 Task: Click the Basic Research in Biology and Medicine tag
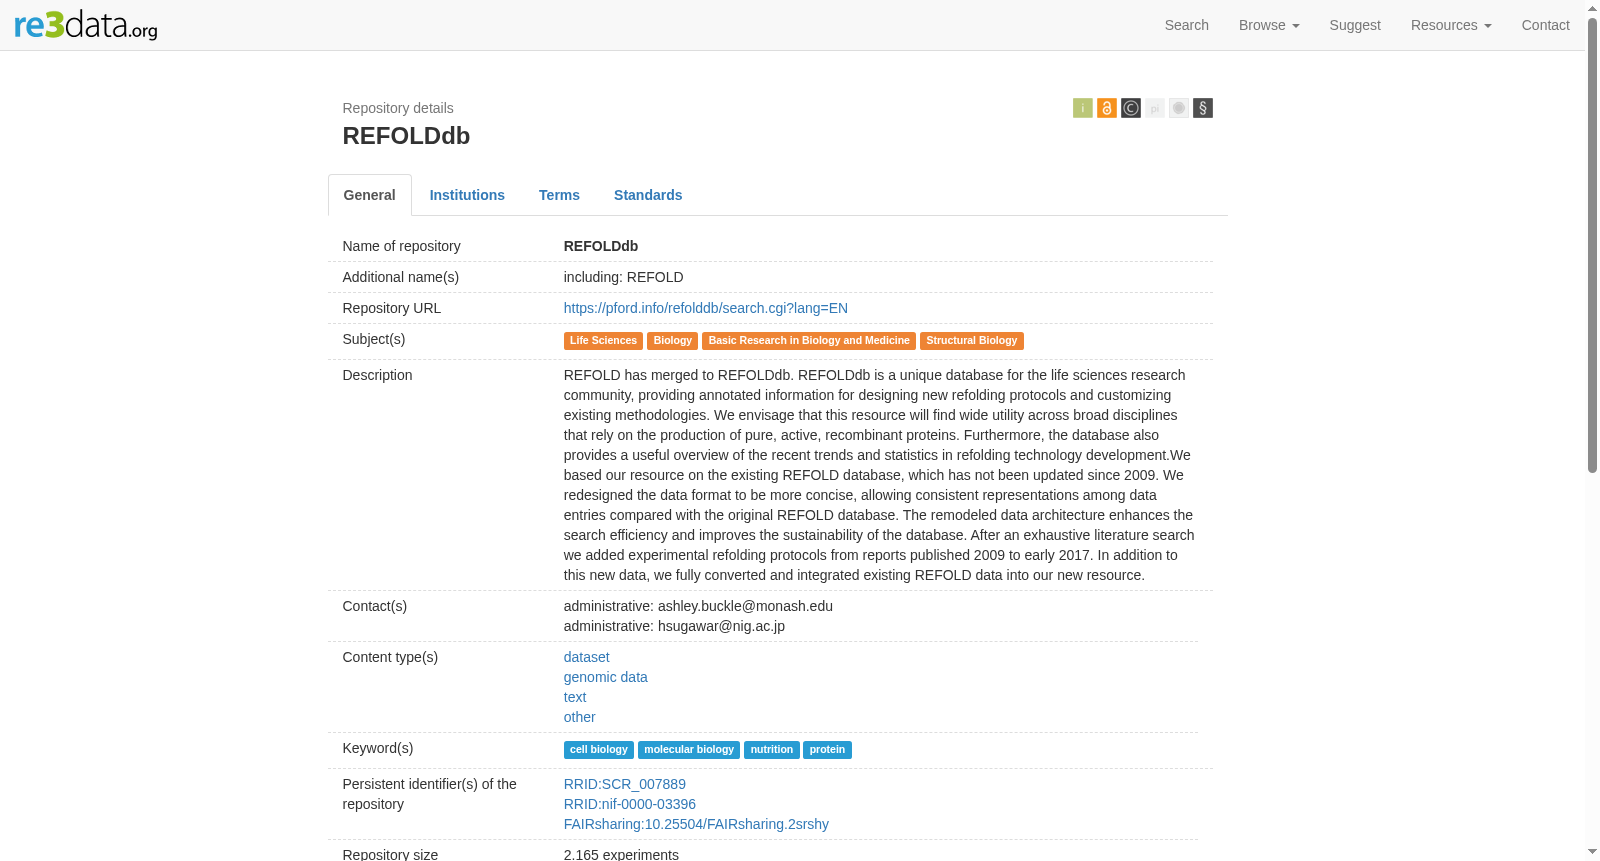pyautogui.click(x=809, y=341)
